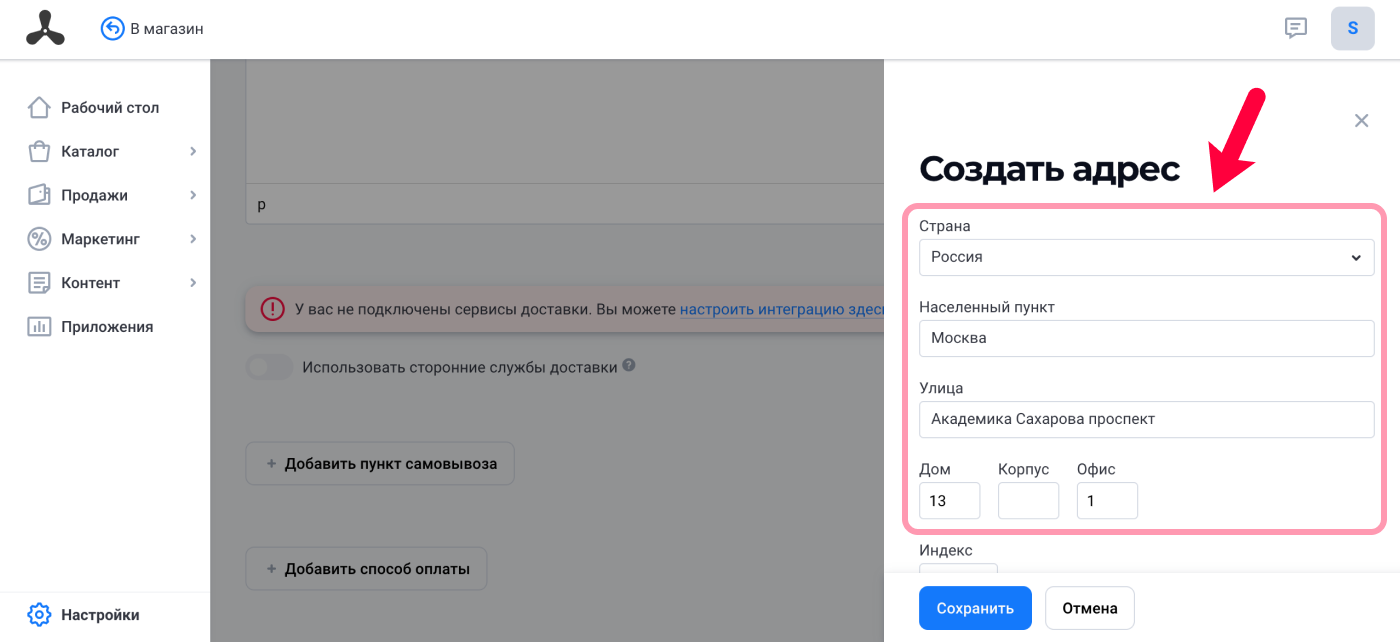The height and width of the screenshot is (642, 1400).
Task: Click Добавить пункт самовывоза button
Action: [x=380, y=464]
